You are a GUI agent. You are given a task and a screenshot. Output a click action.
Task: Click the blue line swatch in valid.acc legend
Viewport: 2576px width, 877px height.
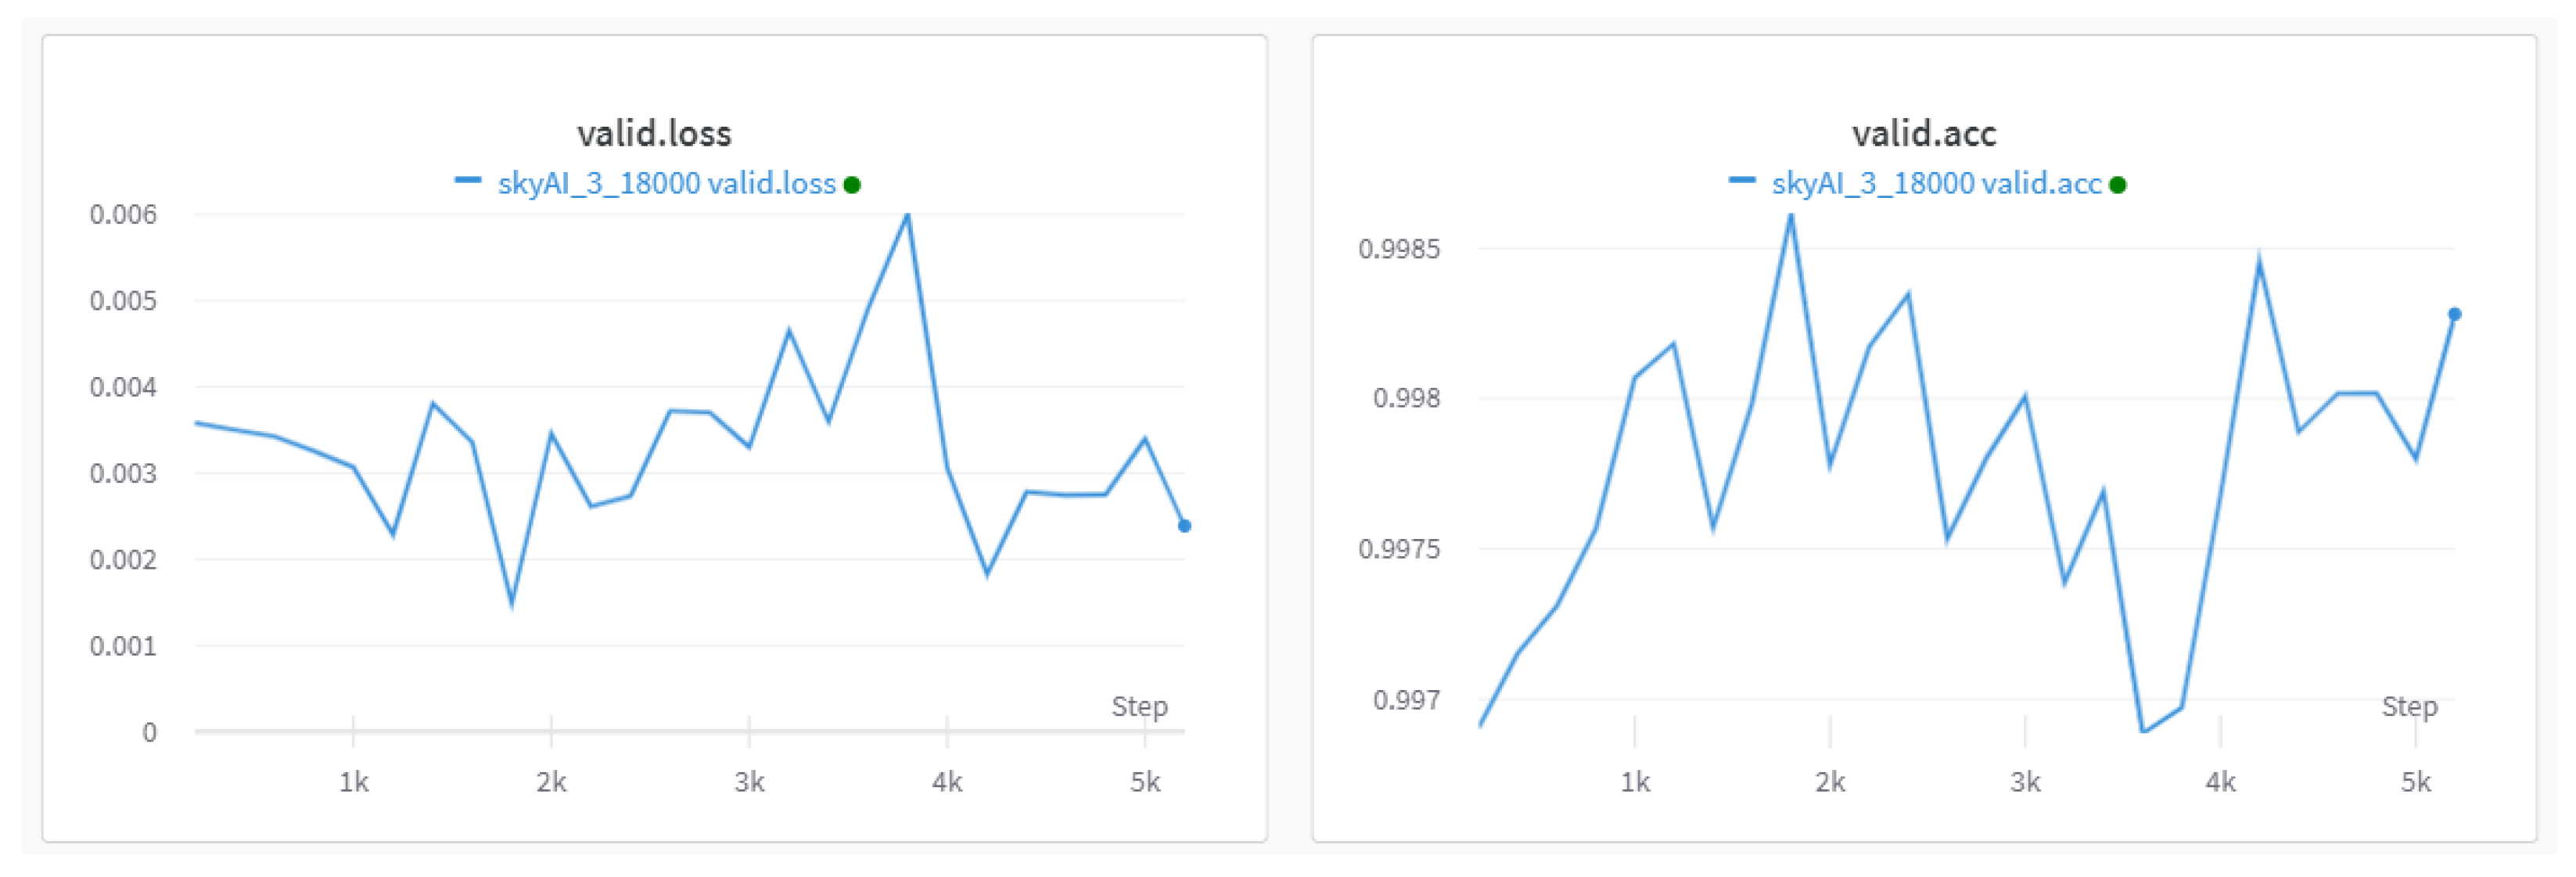tap(1741, 181)
